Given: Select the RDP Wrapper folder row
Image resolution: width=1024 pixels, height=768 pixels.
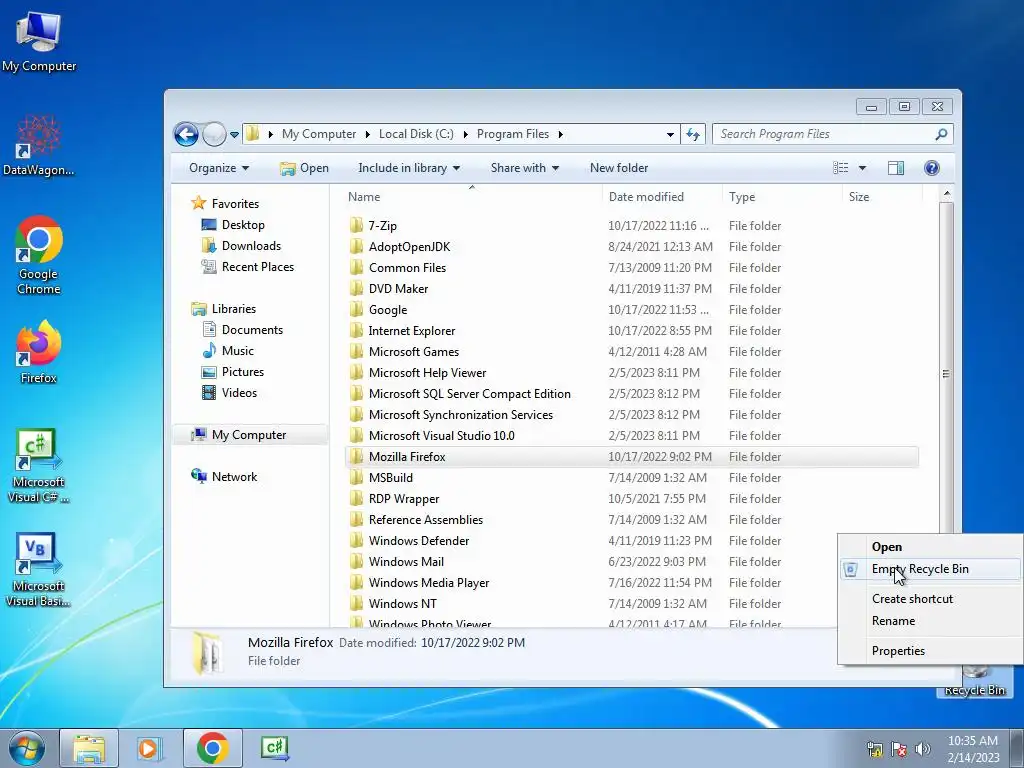Looking at the screenshot, I should click(632, 498).
